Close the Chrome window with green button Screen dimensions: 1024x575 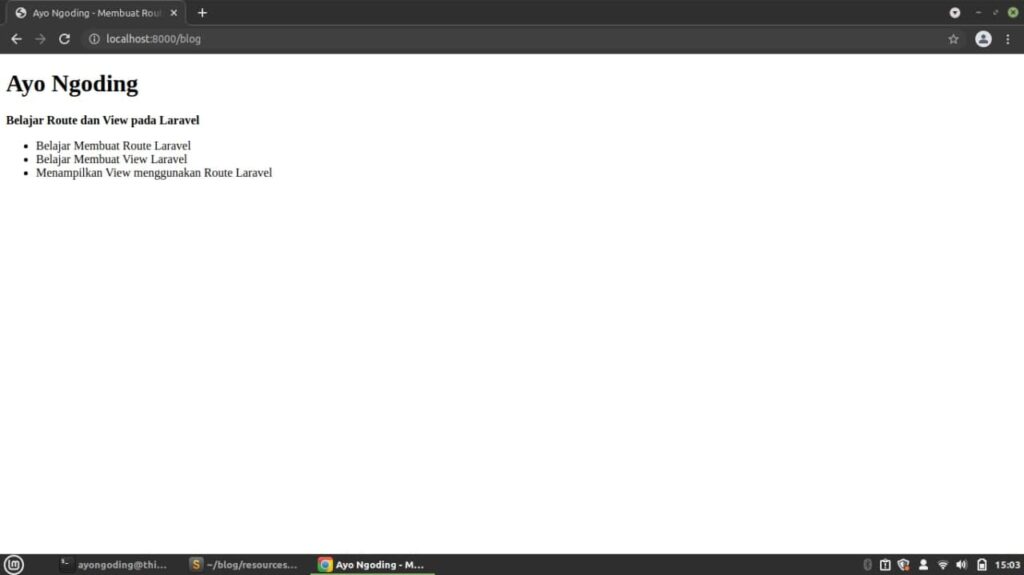1013,12
